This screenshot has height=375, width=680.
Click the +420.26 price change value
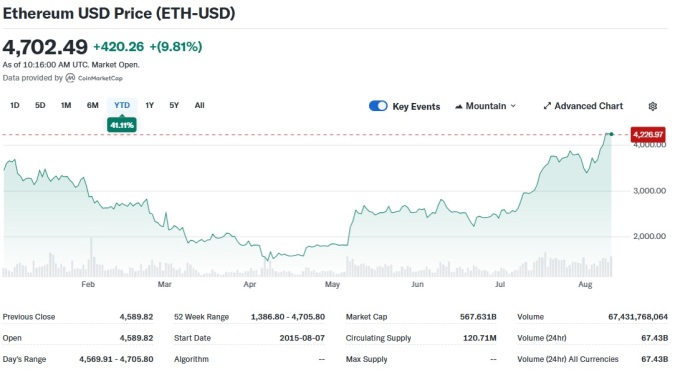point(118,47)
